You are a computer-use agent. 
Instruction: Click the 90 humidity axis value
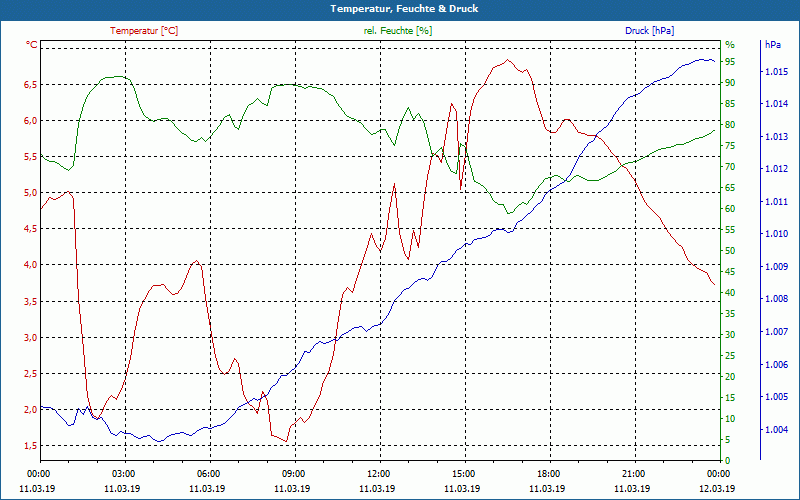(730, 83)
